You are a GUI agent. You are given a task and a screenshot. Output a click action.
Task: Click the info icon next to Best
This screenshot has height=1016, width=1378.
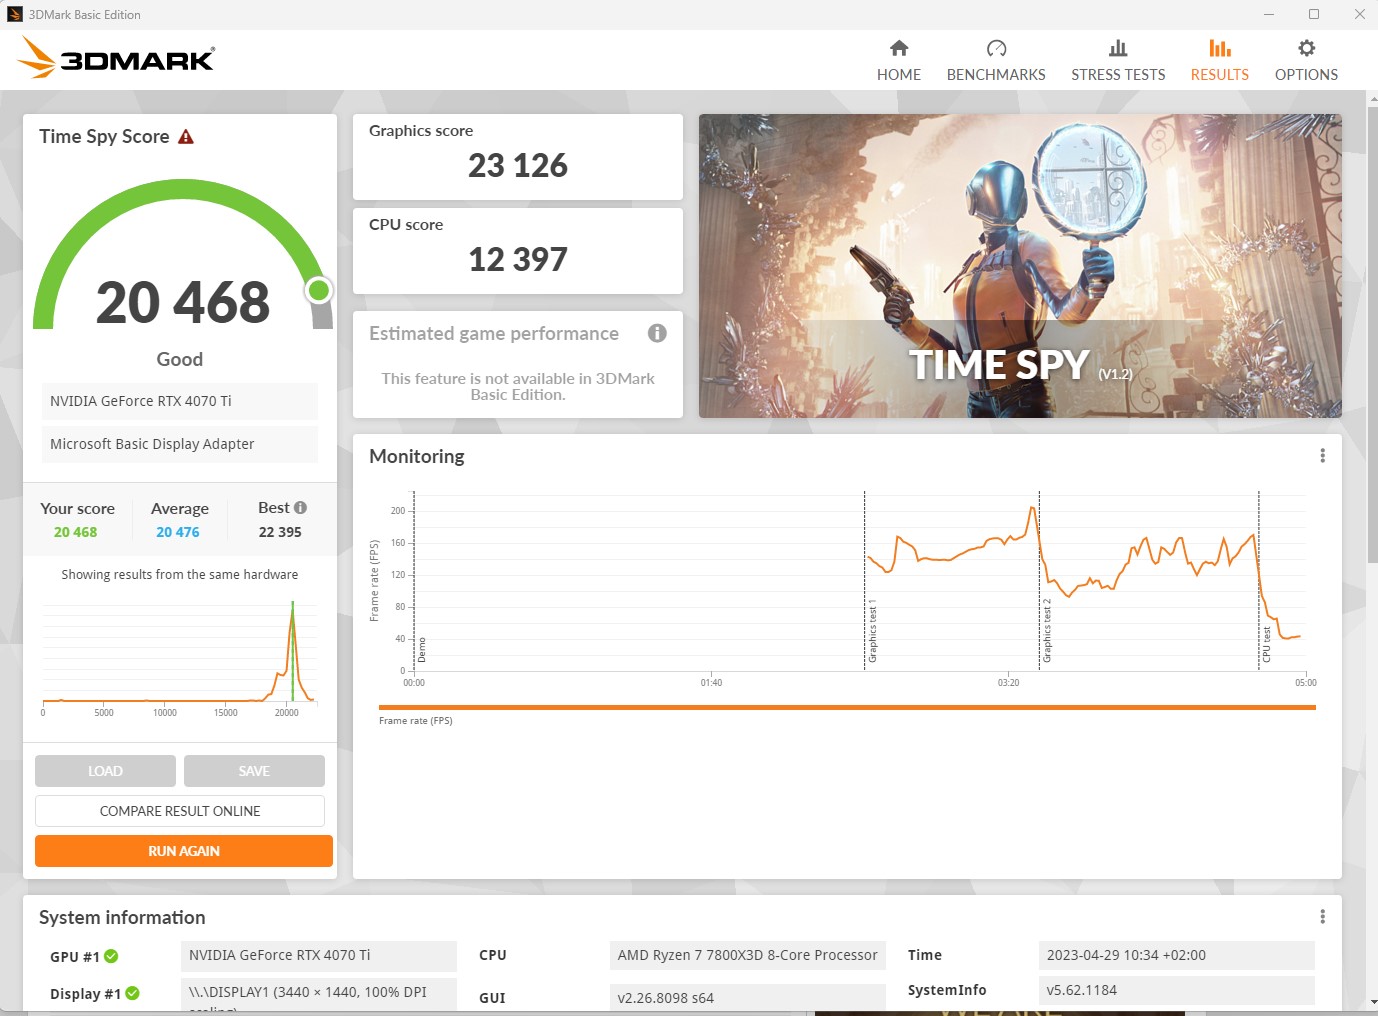tap(300, 508)
